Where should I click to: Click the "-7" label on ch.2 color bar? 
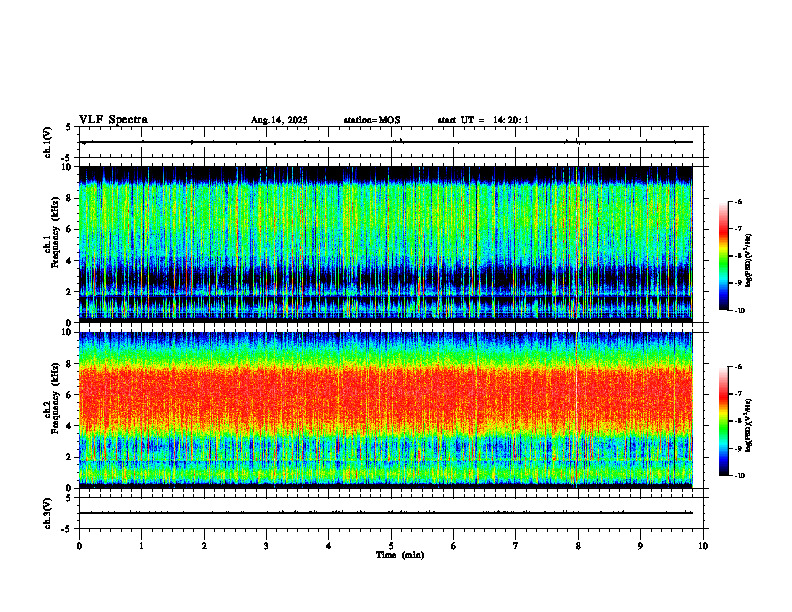coord(738,394)
